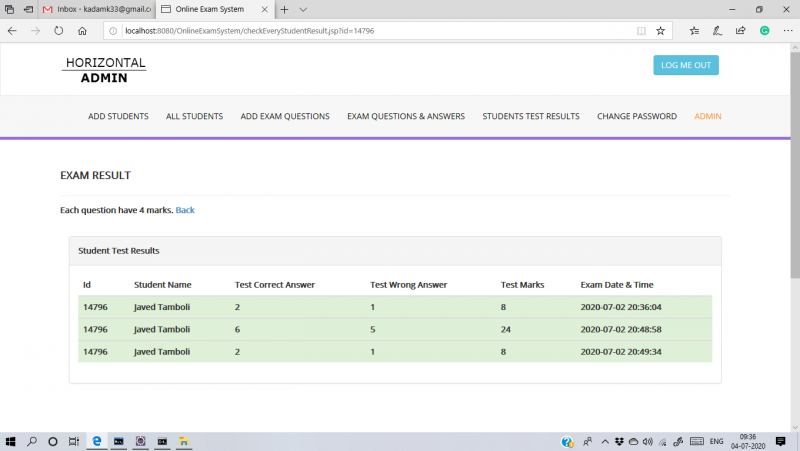Image resolution: width=800 pixels, height=451 pixels.
Task: Click the ENG language indicator
Action: pyautogui.click(x=716, y=442)
